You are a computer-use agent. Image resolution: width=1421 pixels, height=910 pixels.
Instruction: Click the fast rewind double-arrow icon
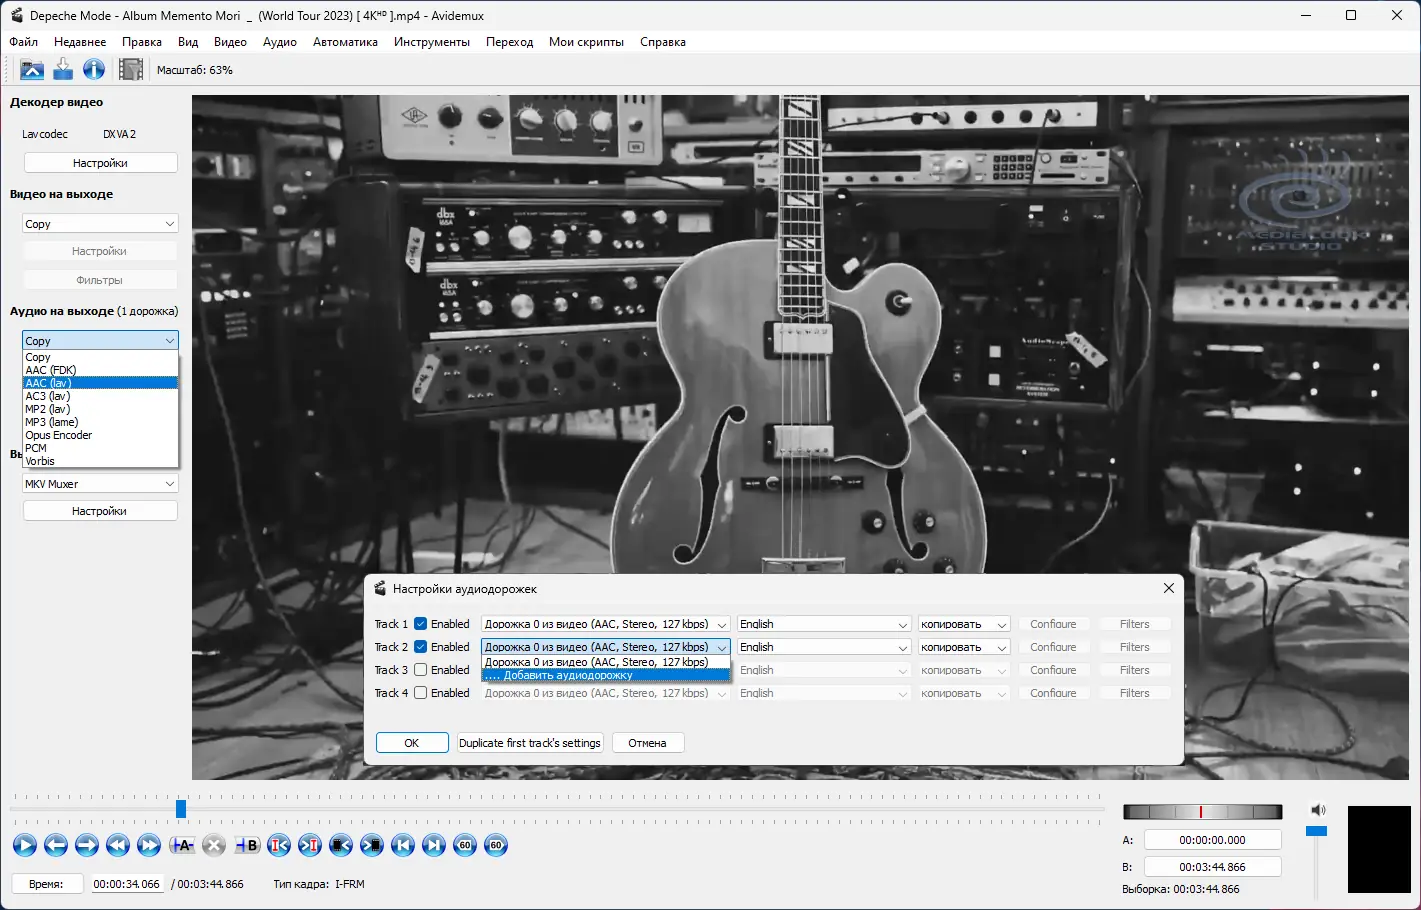coord(118,845)
